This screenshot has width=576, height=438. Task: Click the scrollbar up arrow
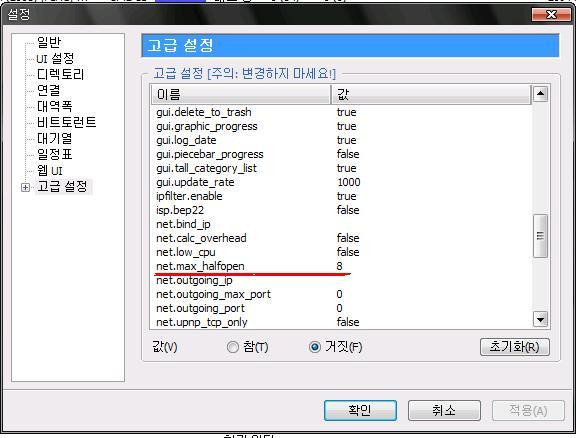[540, 94]
